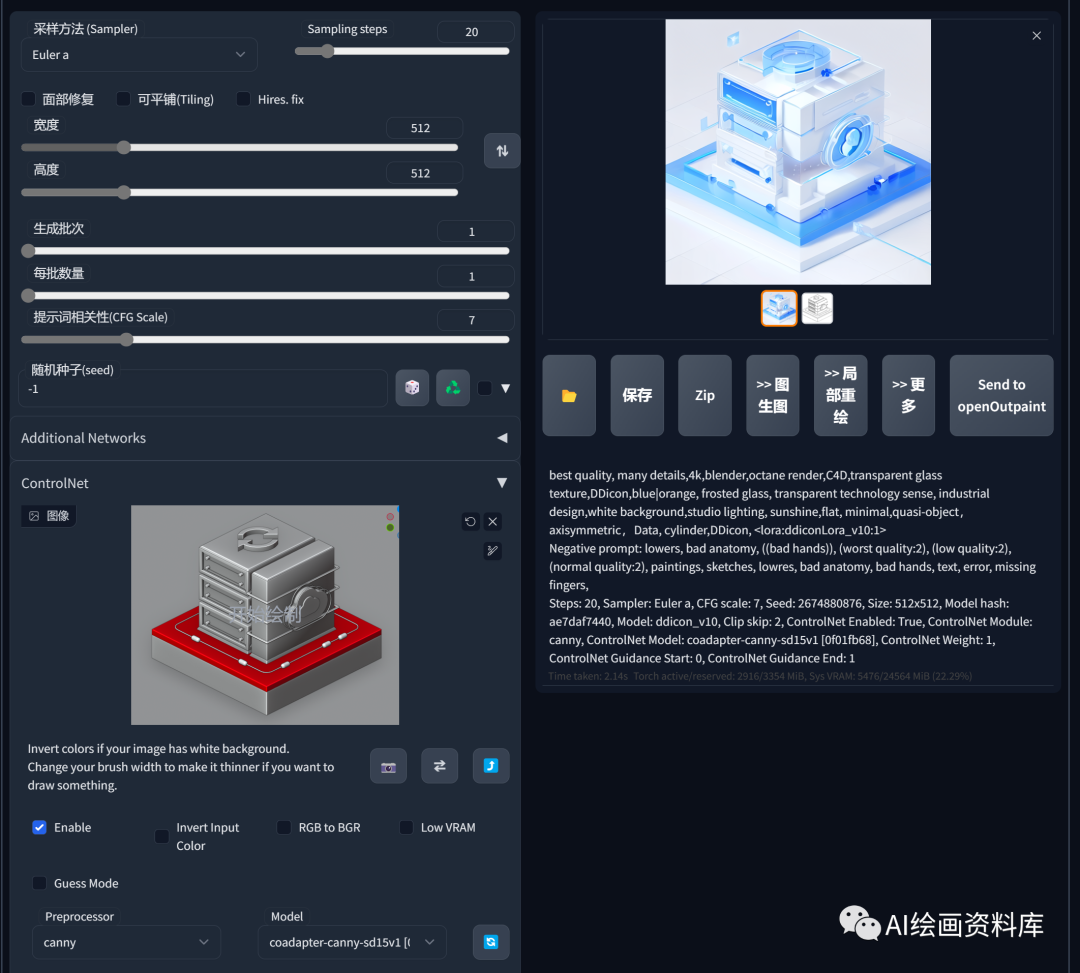This screenshot has height=973, width=1080.
Task: Click the blue upward arrow send-dimensions icon
Action: [491, 766]
